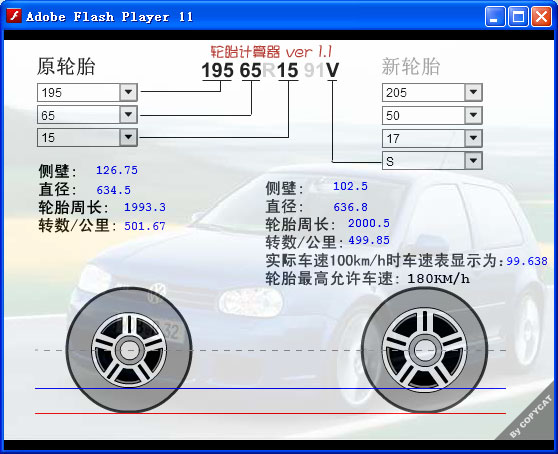The height and width of the screenshot is (454, 558).
Task: Click new circumference value 2000.5
Action: pos(369,223)
